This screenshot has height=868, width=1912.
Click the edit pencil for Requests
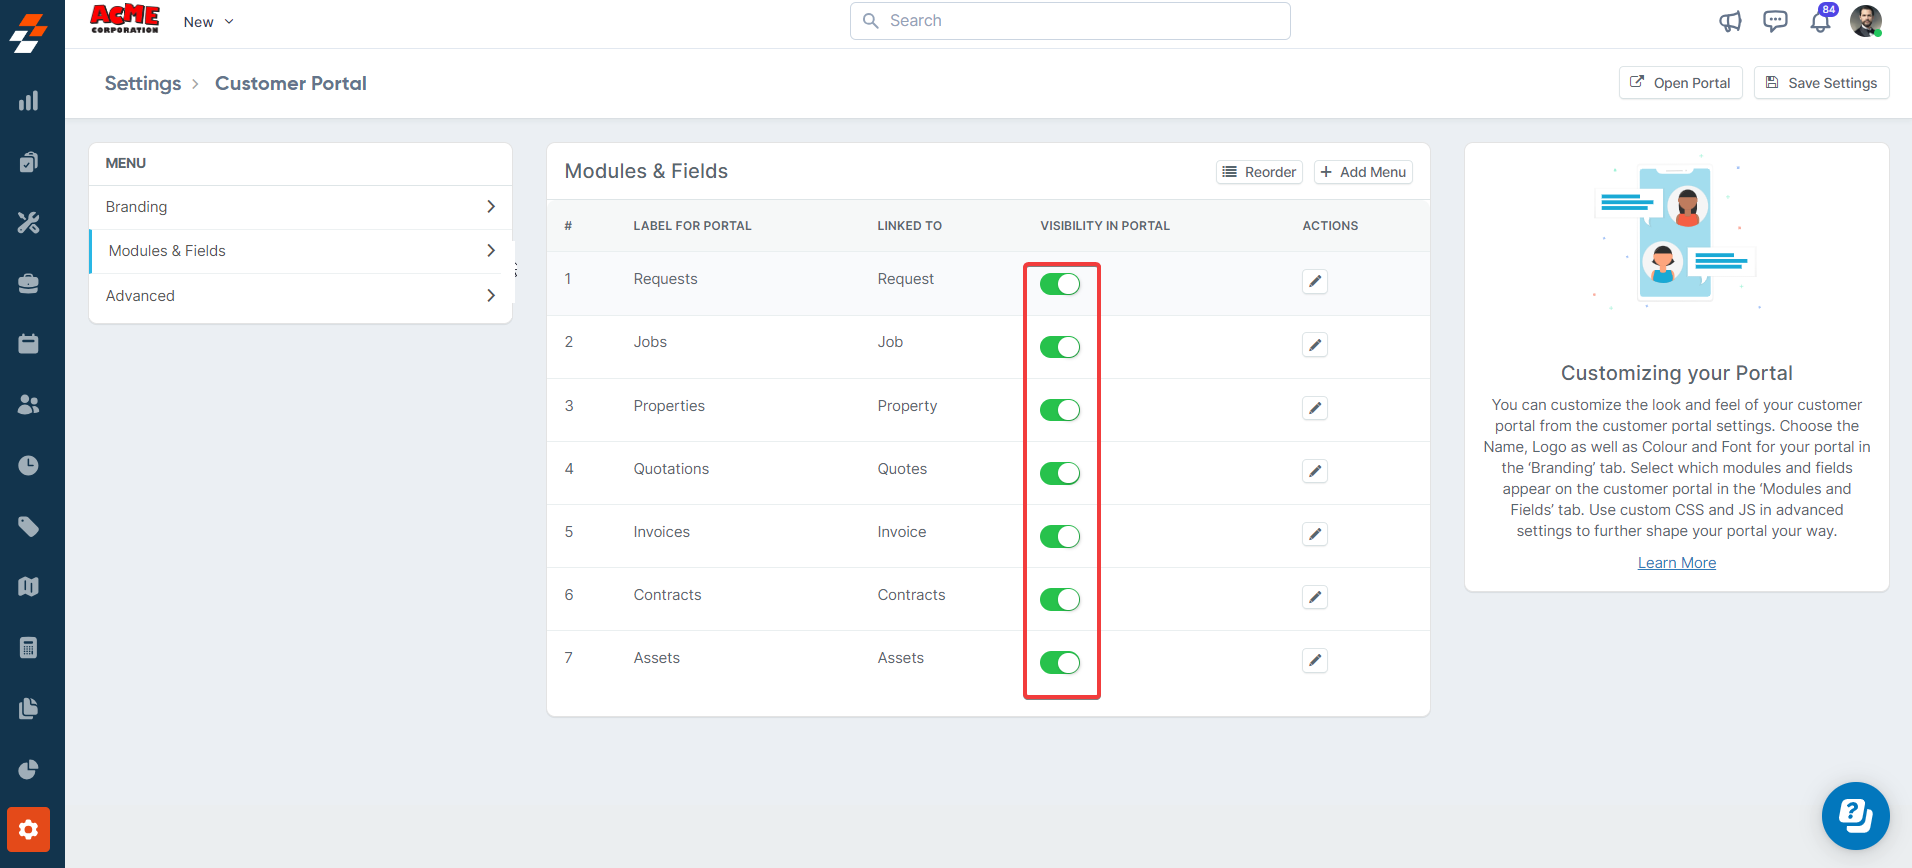click(1315, 282)
